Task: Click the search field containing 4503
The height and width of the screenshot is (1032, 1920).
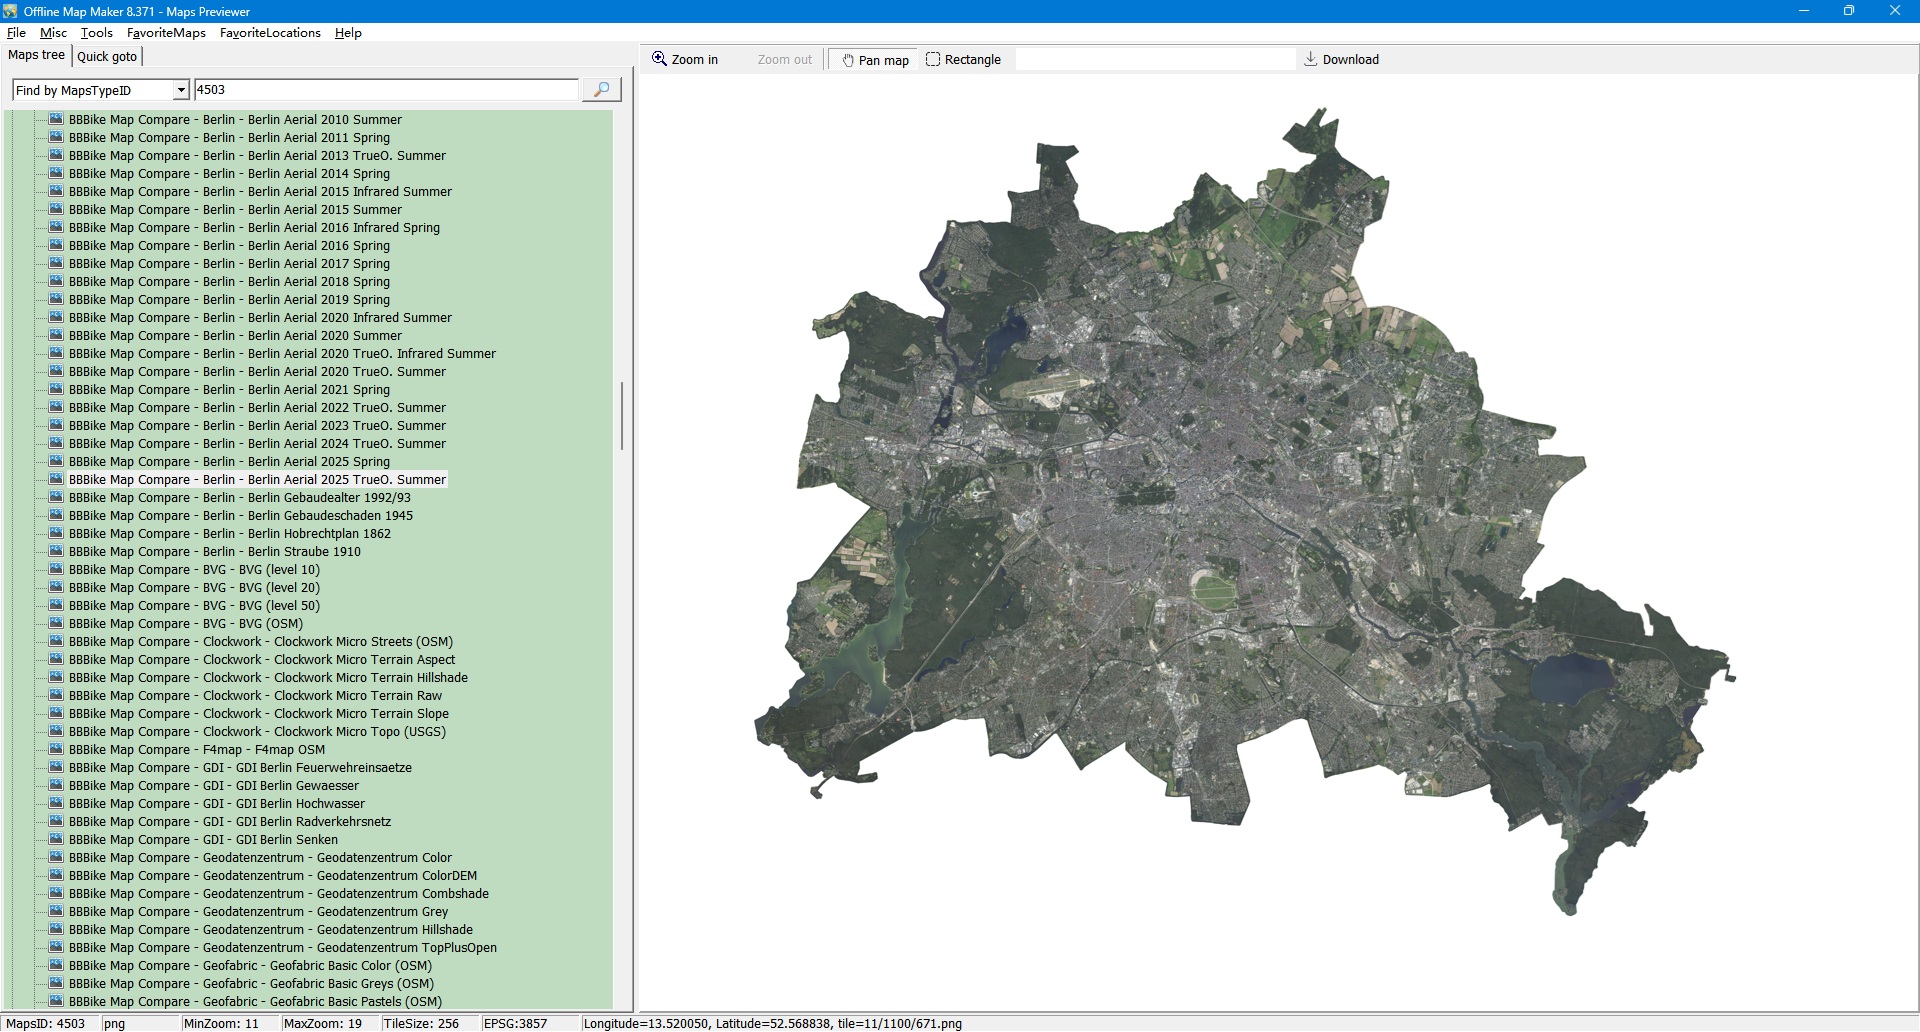Action: 385,90
